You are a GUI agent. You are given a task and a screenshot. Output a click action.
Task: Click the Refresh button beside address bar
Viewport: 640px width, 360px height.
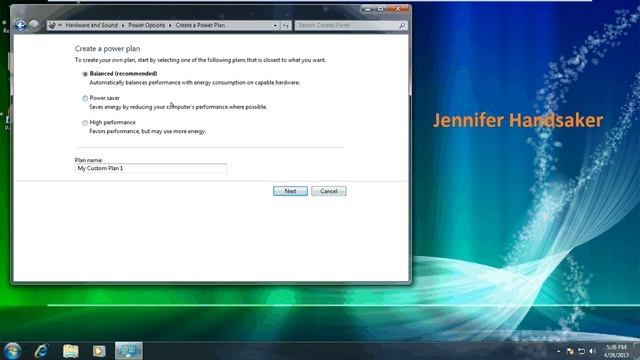click(286, 25)
